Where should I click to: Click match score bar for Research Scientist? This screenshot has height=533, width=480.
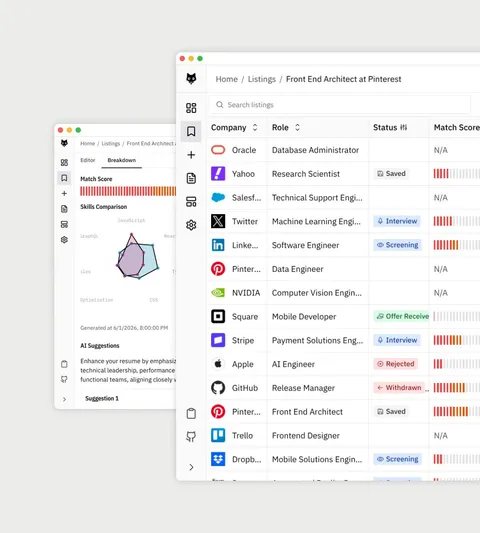pos(457,174)
